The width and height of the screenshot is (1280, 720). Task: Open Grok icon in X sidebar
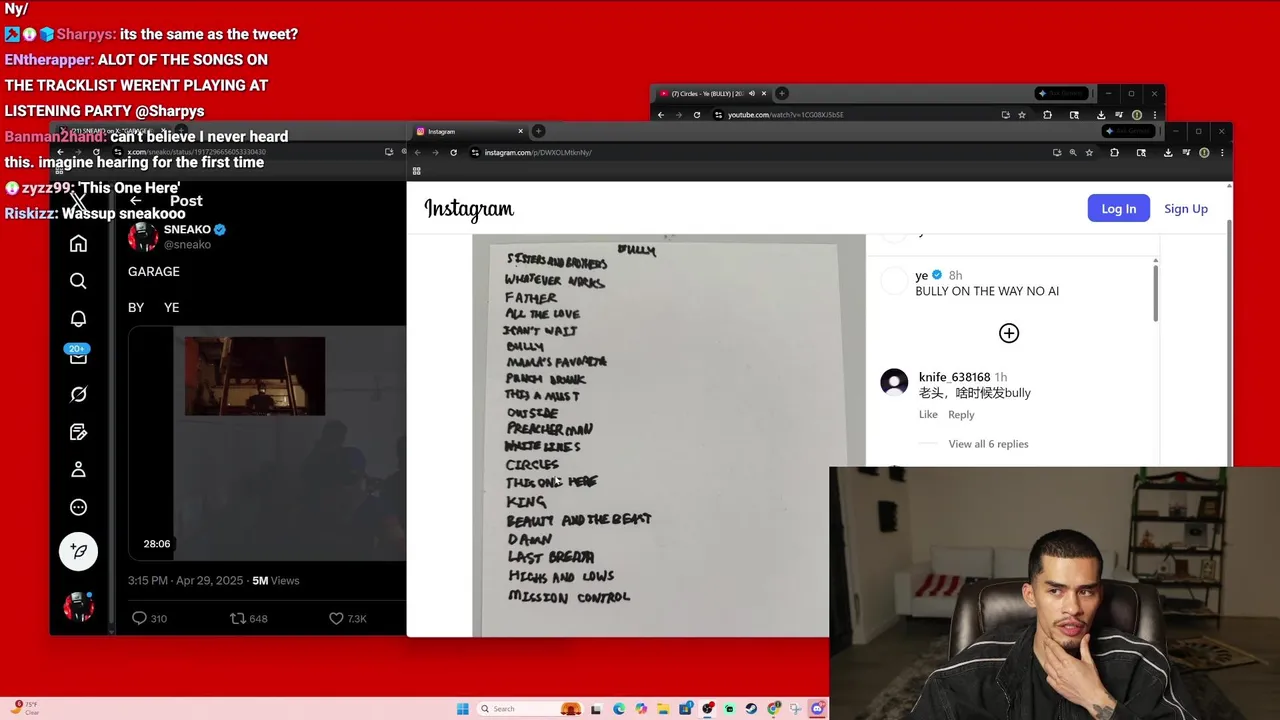(x=78, y=394)
